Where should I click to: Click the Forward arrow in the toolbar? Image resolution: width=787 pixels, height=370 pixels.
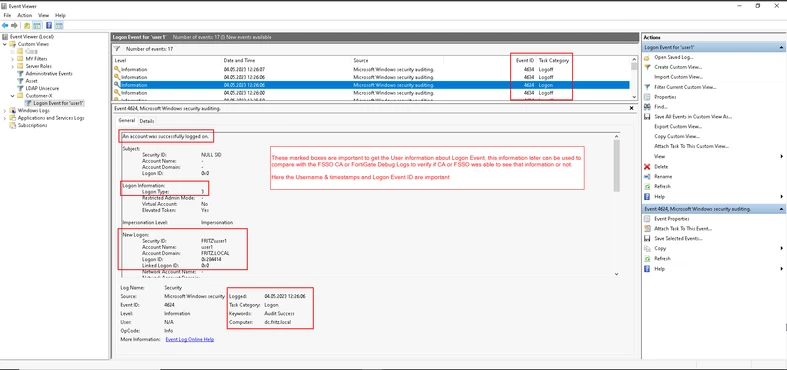point(14,26)
